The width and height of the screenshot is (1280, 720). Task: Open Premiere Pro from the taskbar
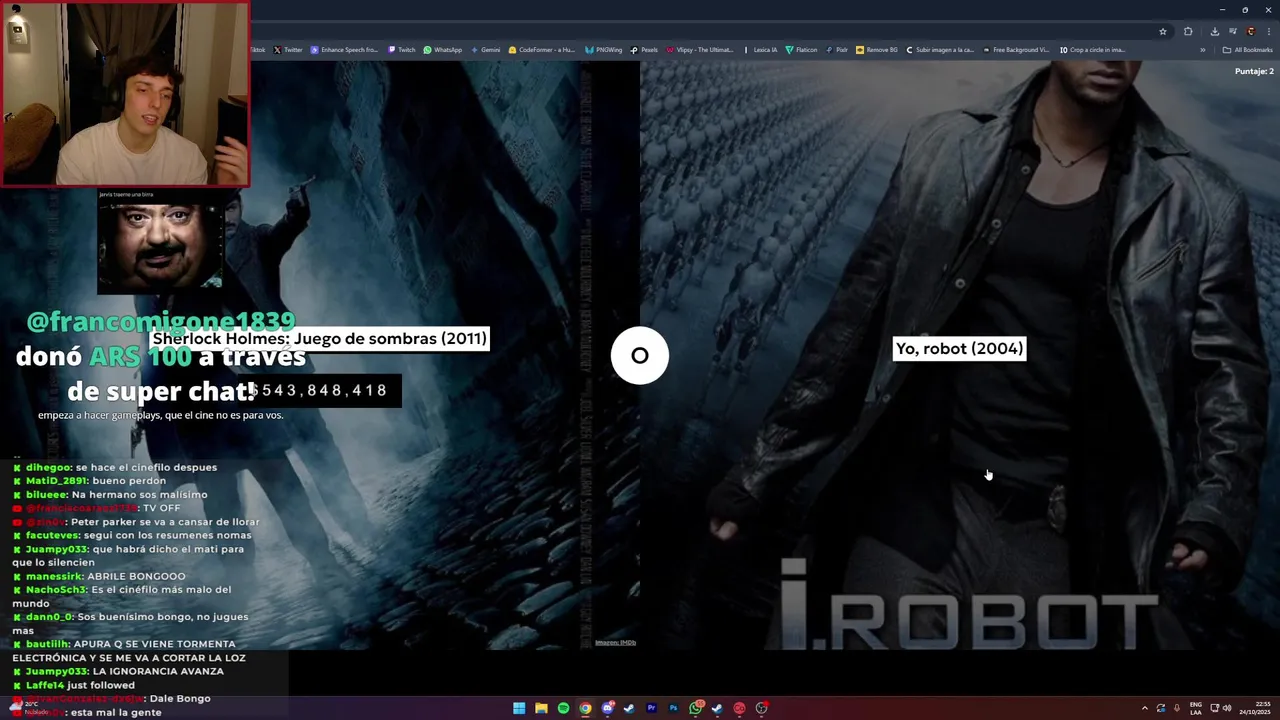651,708
